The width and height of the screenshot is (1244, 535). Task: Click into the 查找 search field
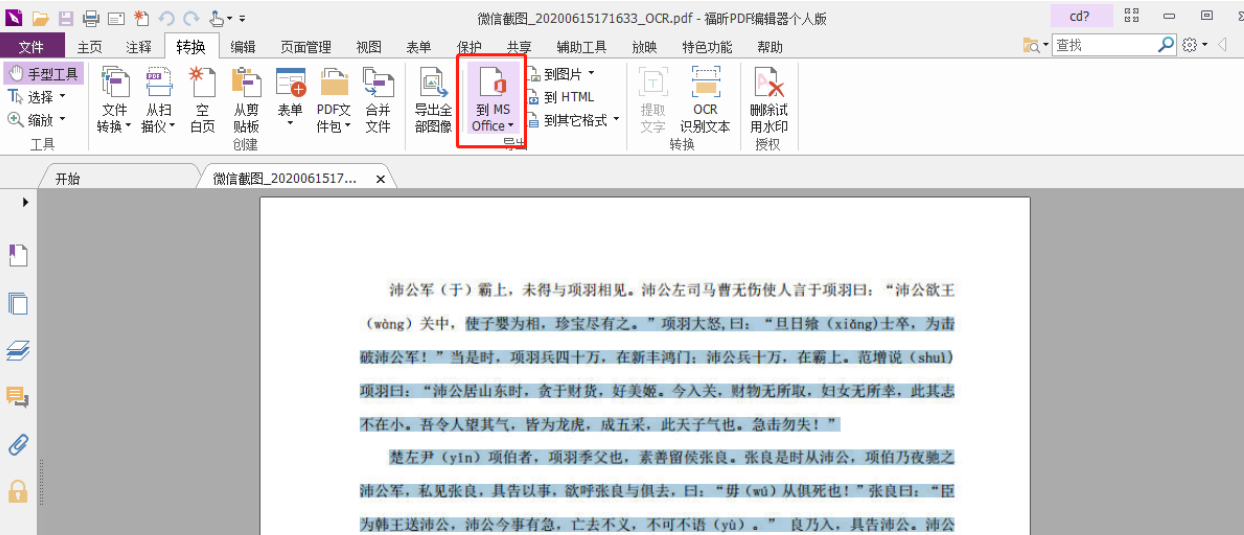point(1104,45)
